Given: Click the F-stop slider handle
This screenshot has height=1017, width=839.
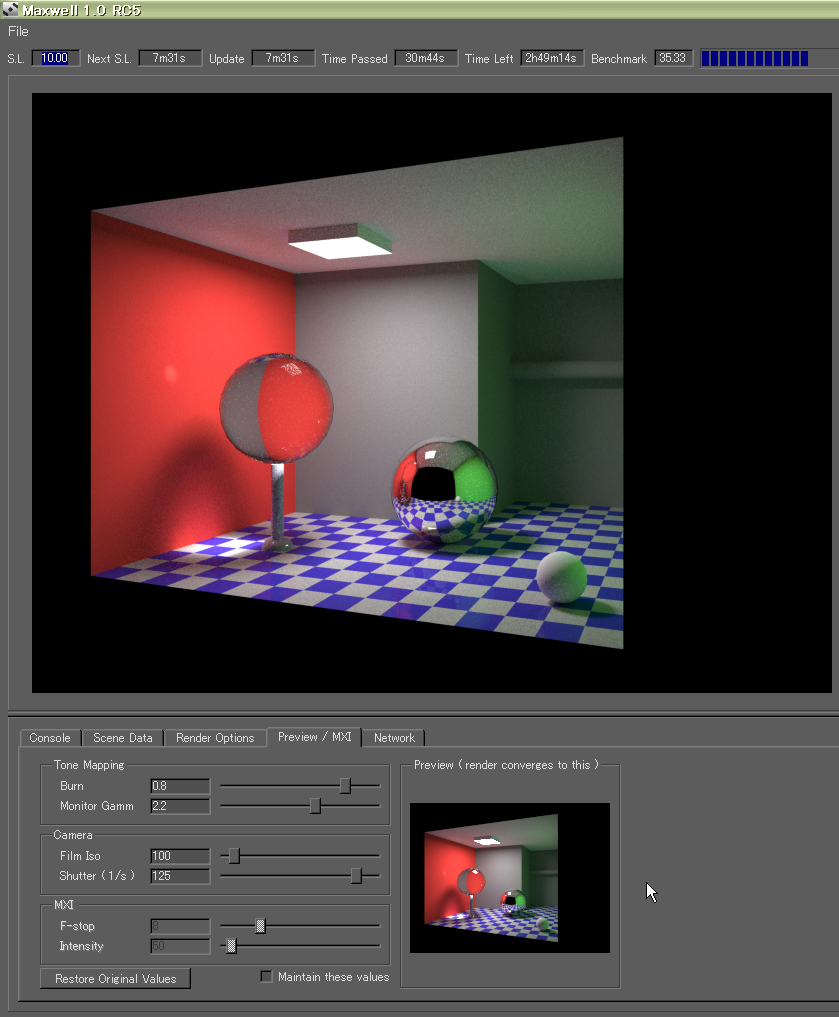Looking at the screenshot, I should [x=260, y=926].
